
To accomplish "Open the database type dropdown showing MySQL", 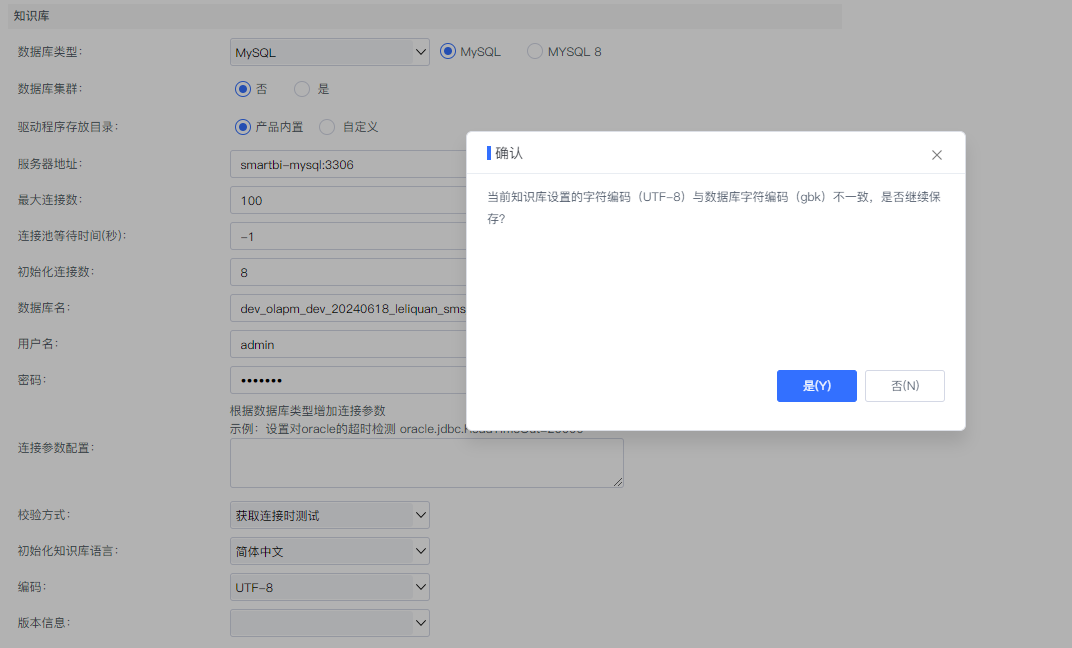I will tap(330, 51).
